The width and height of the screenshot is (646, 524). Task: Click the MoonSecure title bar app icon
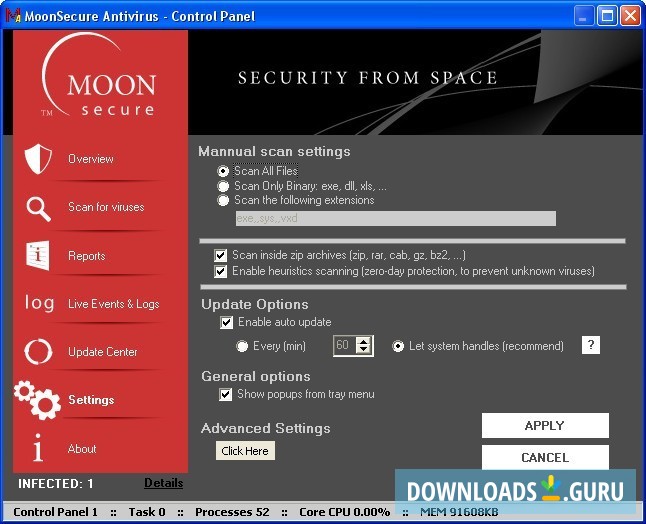point(13,16)
